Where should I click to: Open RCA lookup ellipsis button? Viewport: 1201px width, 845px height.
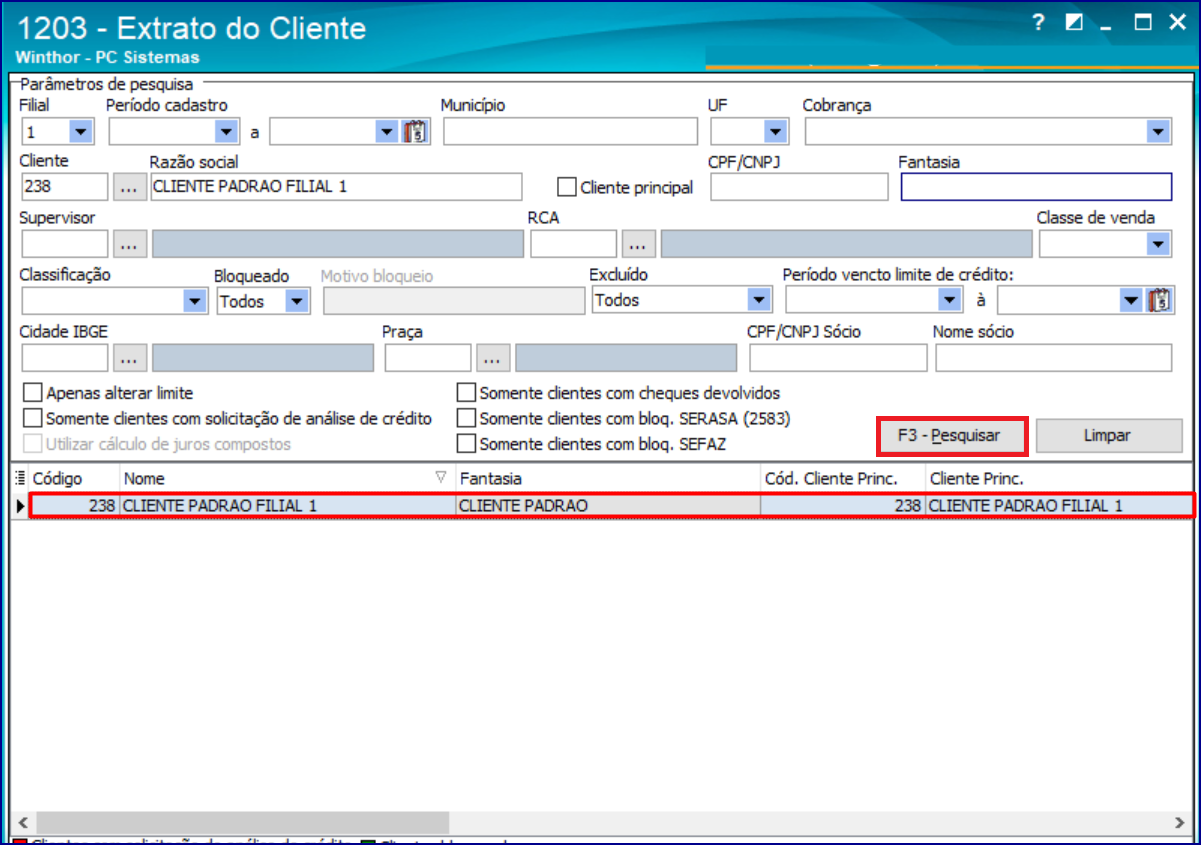(x=638, y=244)
